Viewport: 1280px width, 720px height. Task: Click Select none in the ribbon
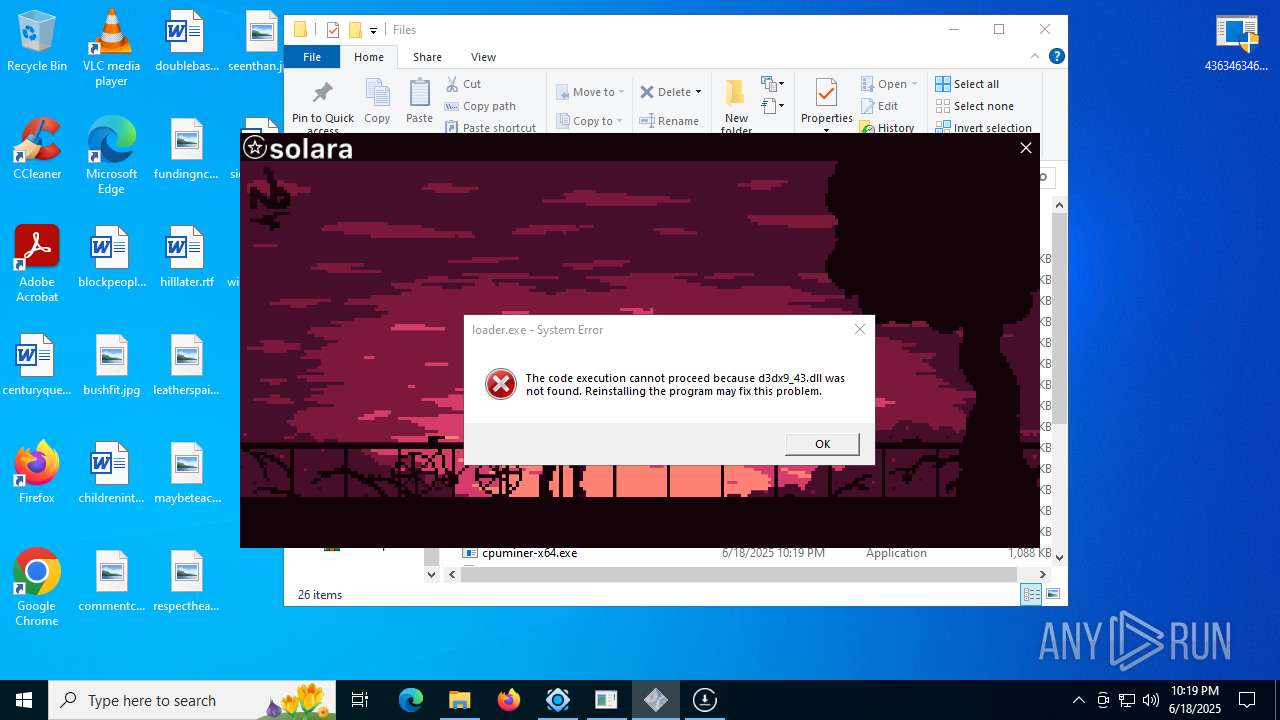(x=975, y=106)
